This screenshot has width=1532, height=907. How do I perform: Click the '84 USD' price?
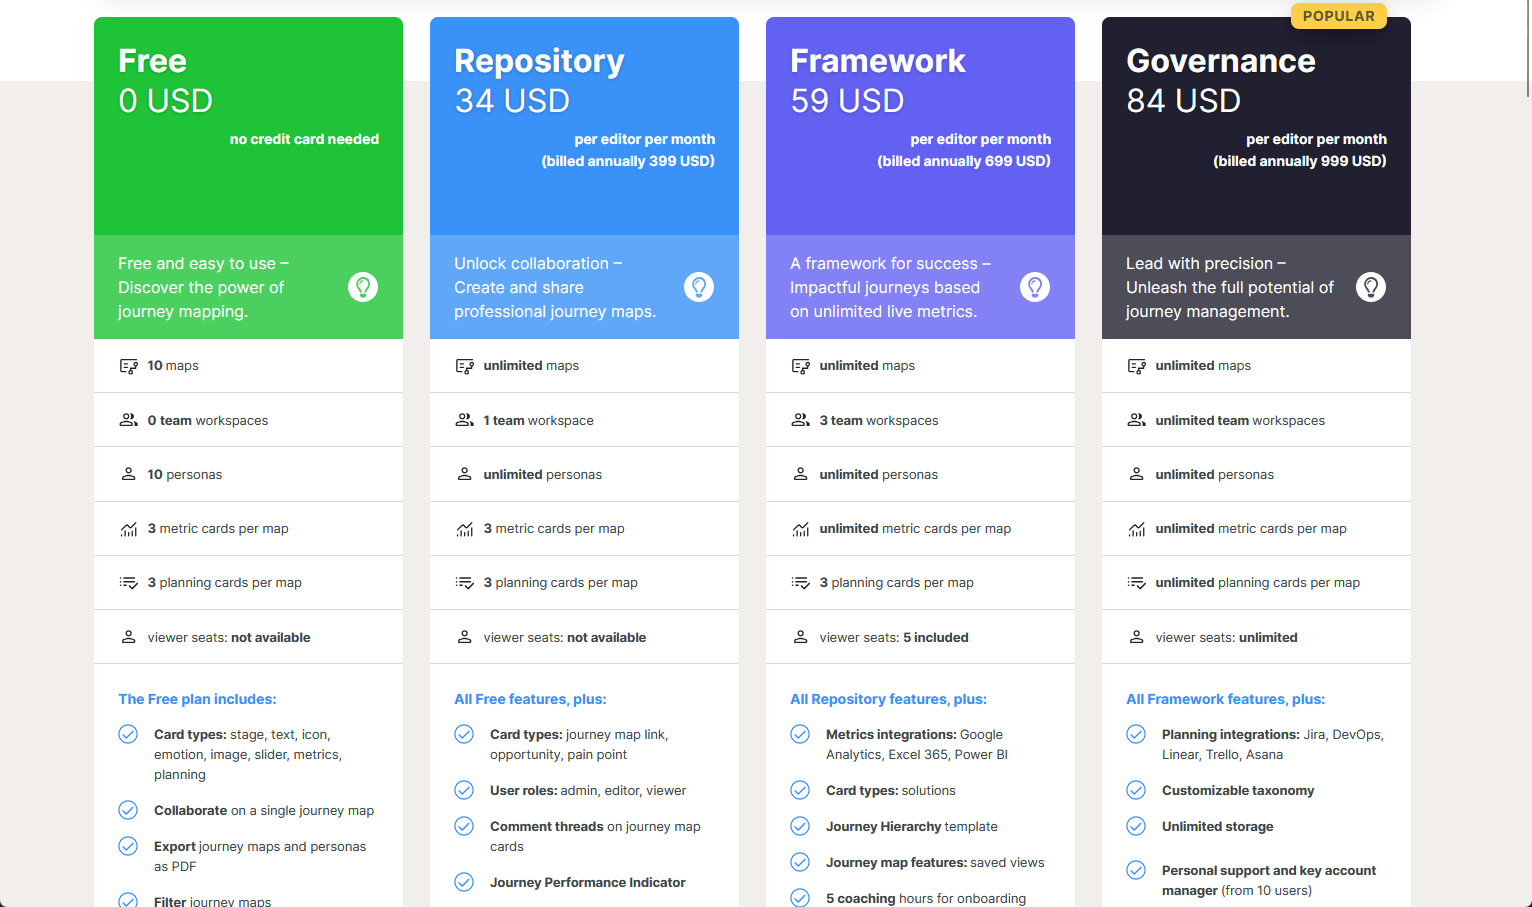coord(1183,101)
